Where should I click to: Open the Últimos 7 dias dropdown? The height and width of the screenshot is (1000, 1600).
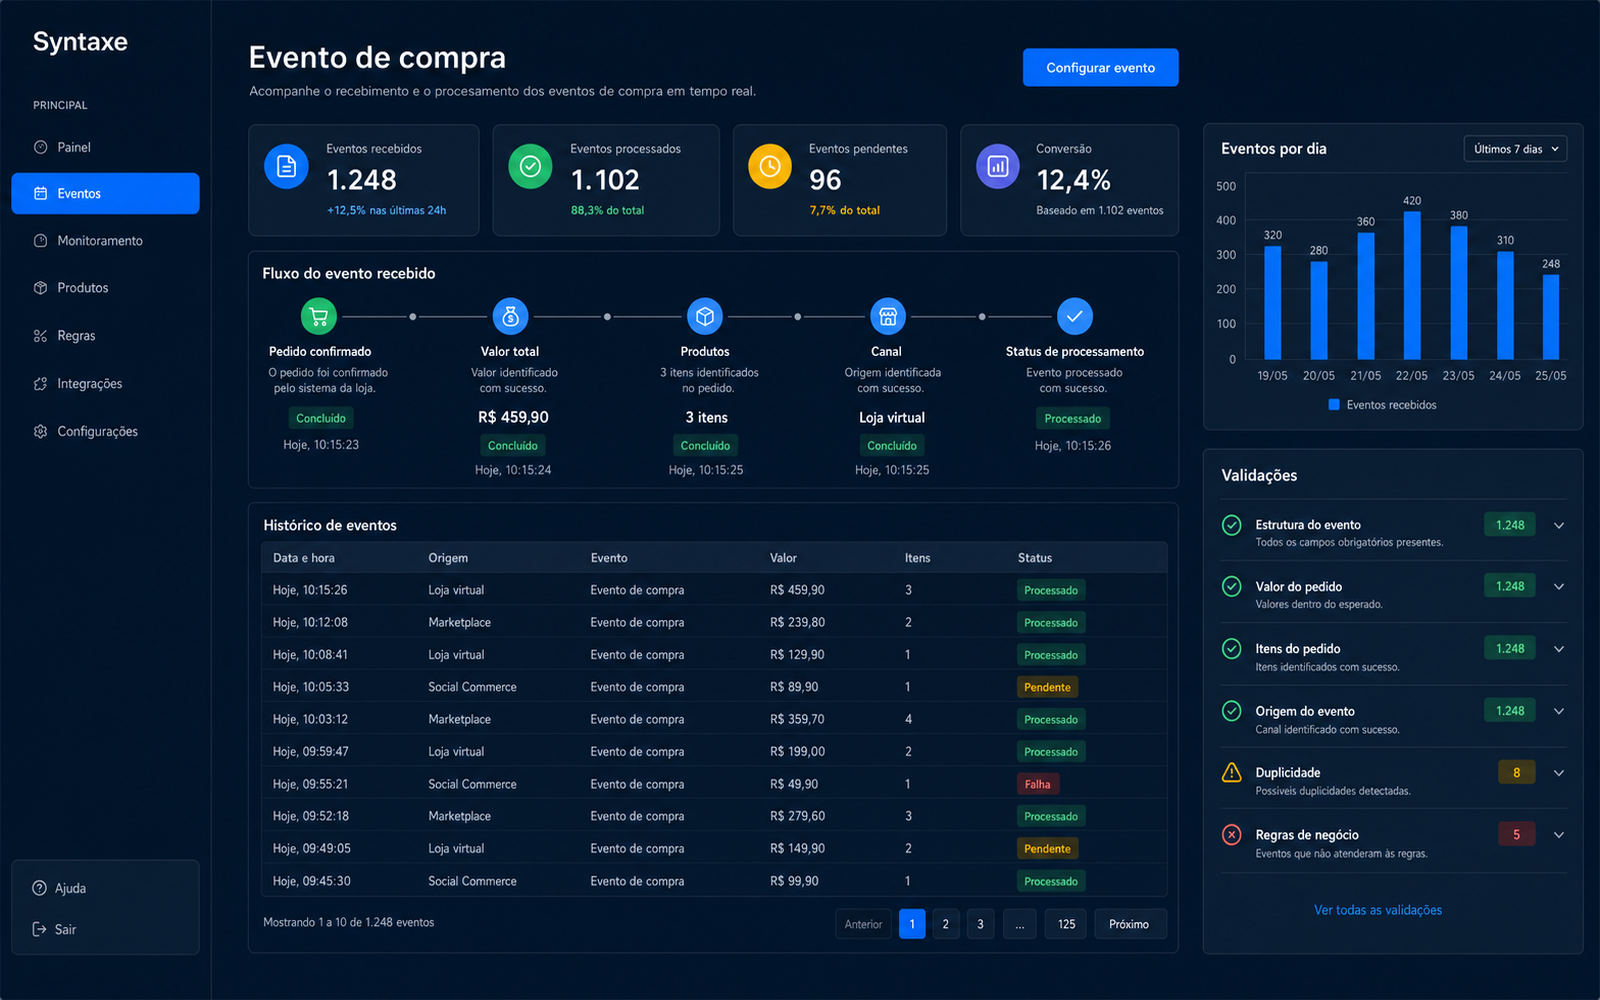pyautogui.click(x=1516, y=149)
